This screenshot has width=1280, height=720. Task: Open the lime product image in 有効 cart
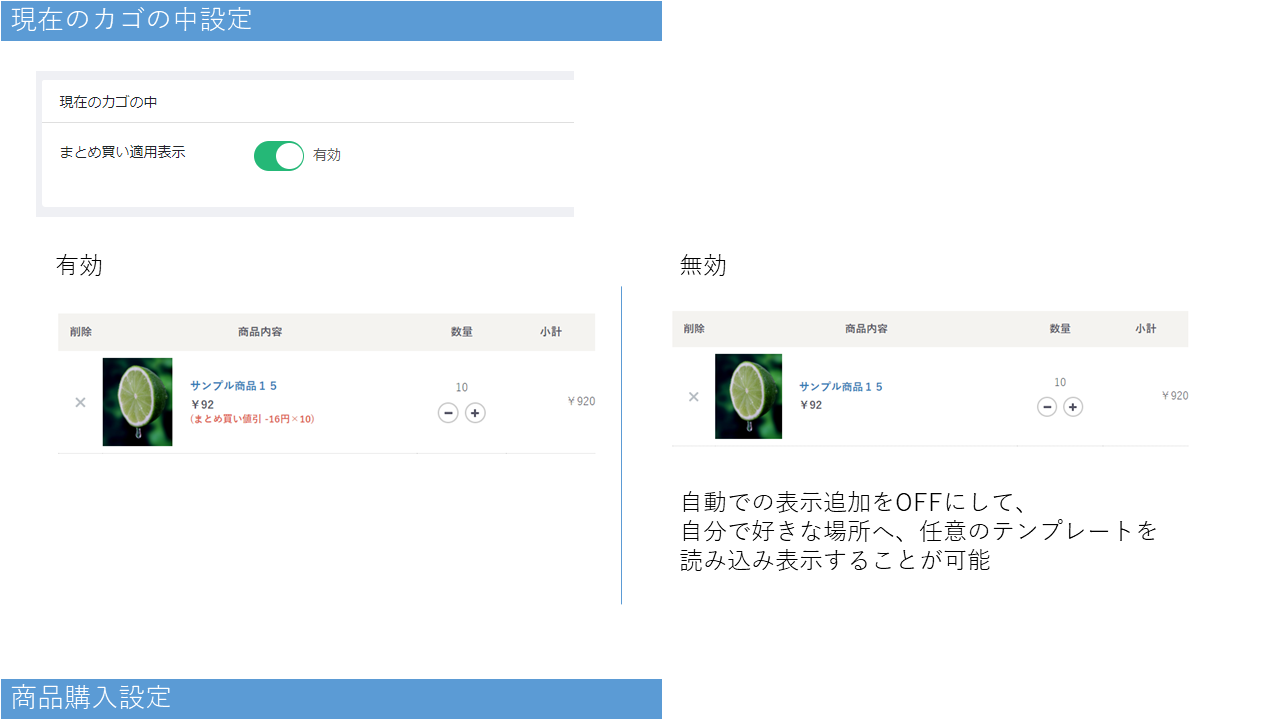tap(137, 402)
